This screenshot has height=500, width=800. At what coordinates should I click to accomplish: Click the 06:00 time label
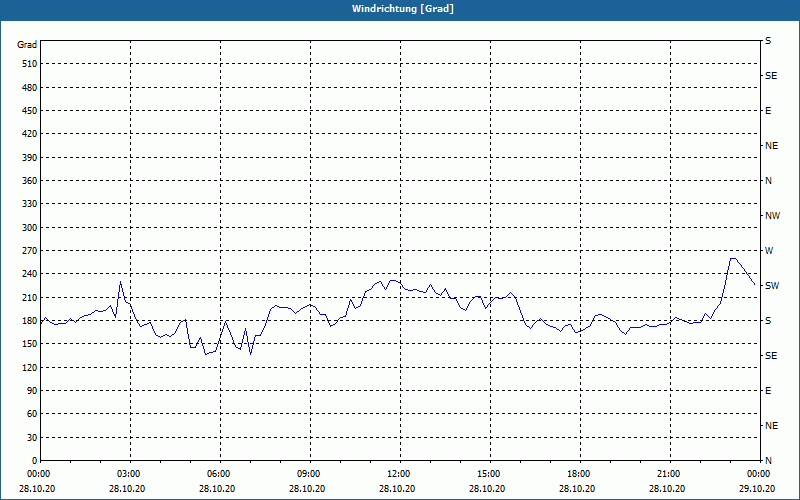tap(220, 474)
